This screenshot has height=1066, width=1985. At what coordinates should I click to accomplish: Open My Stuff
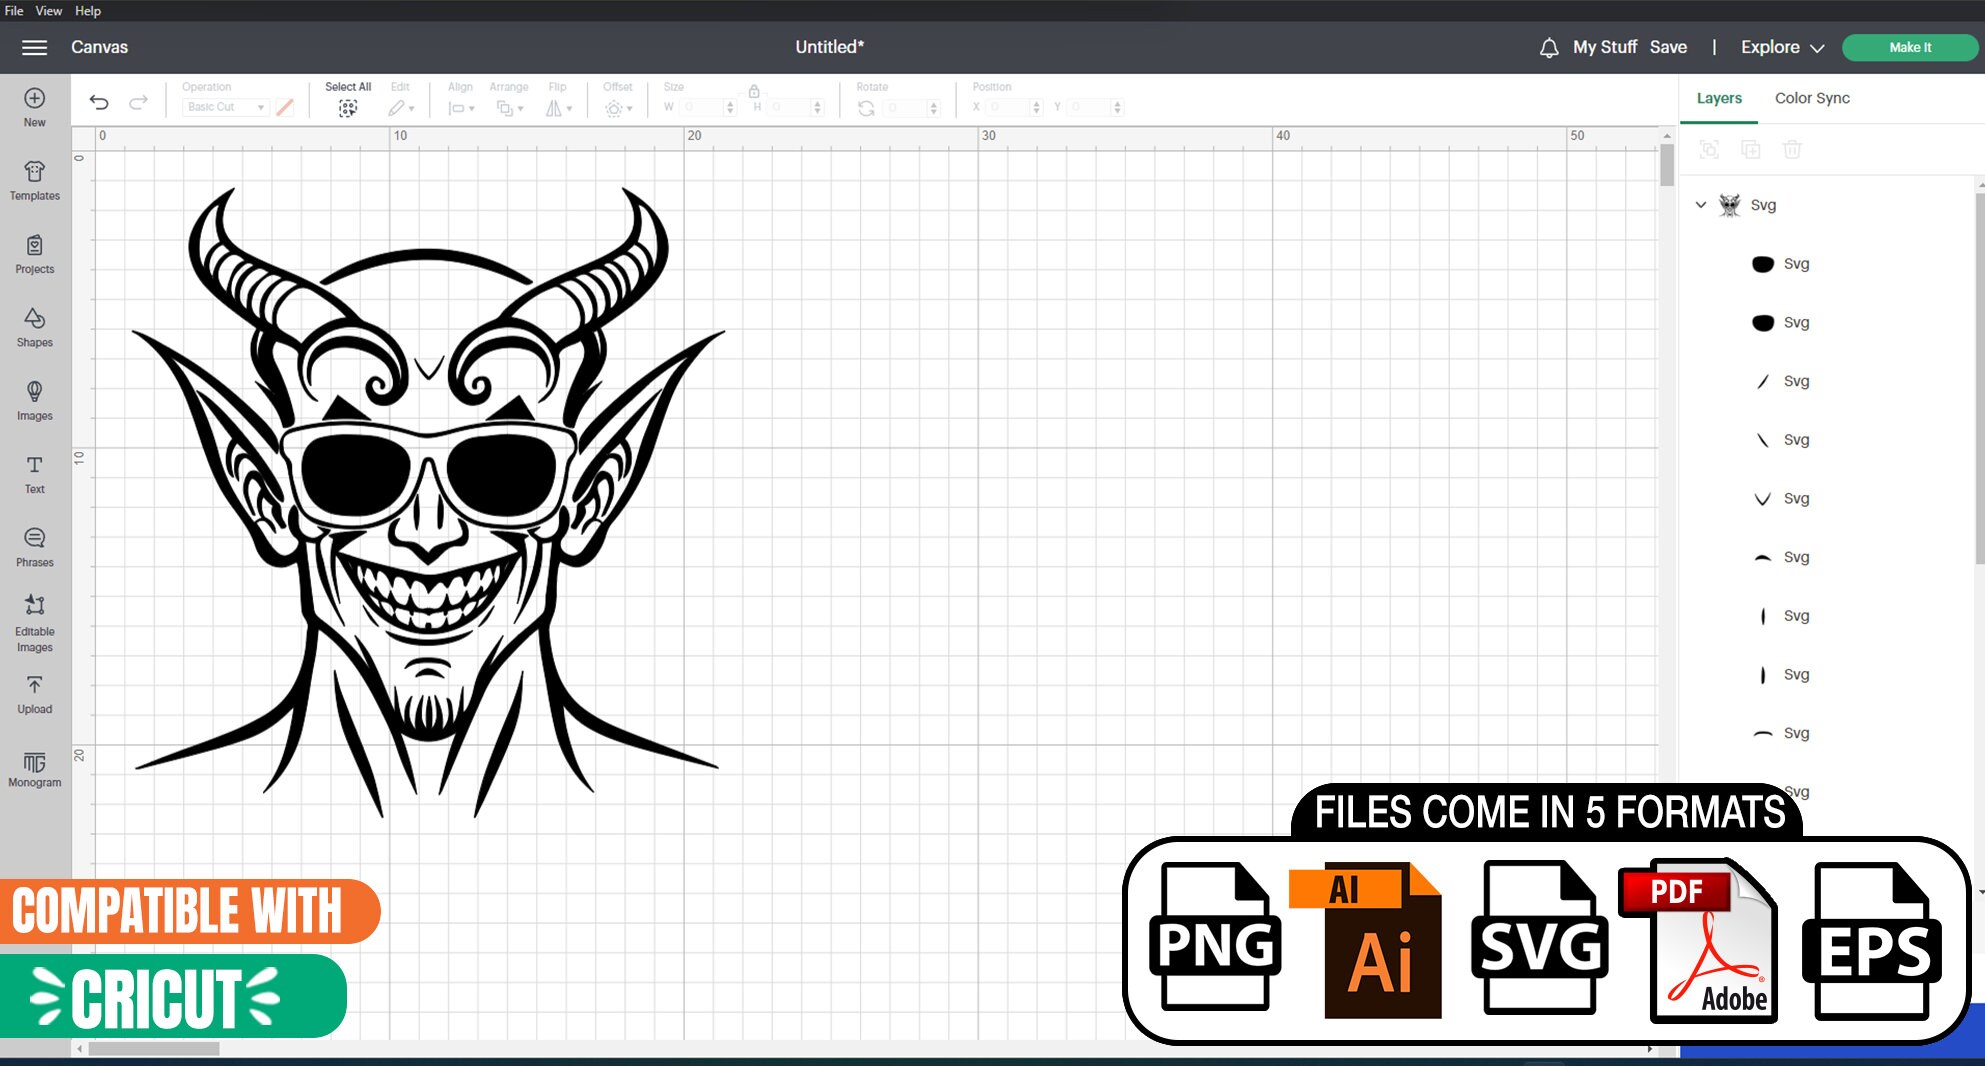[1604, 47]
